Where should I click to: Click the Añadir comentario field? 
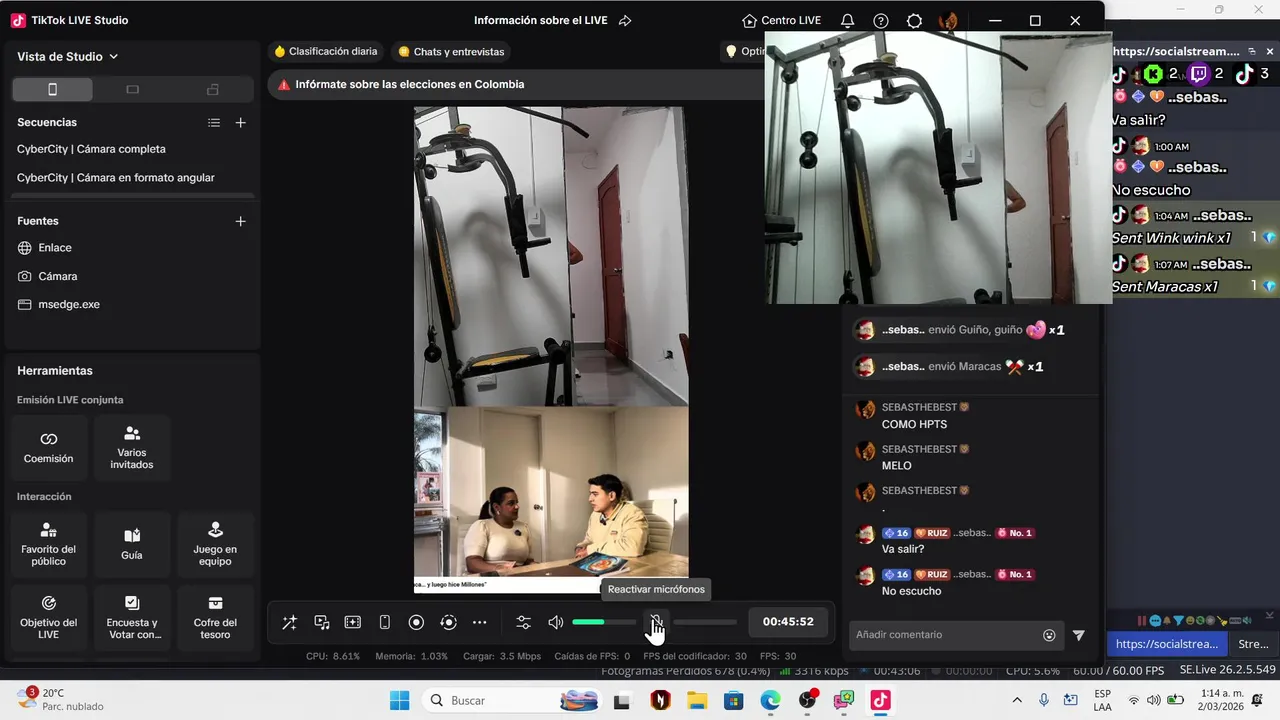click(944, 635)
